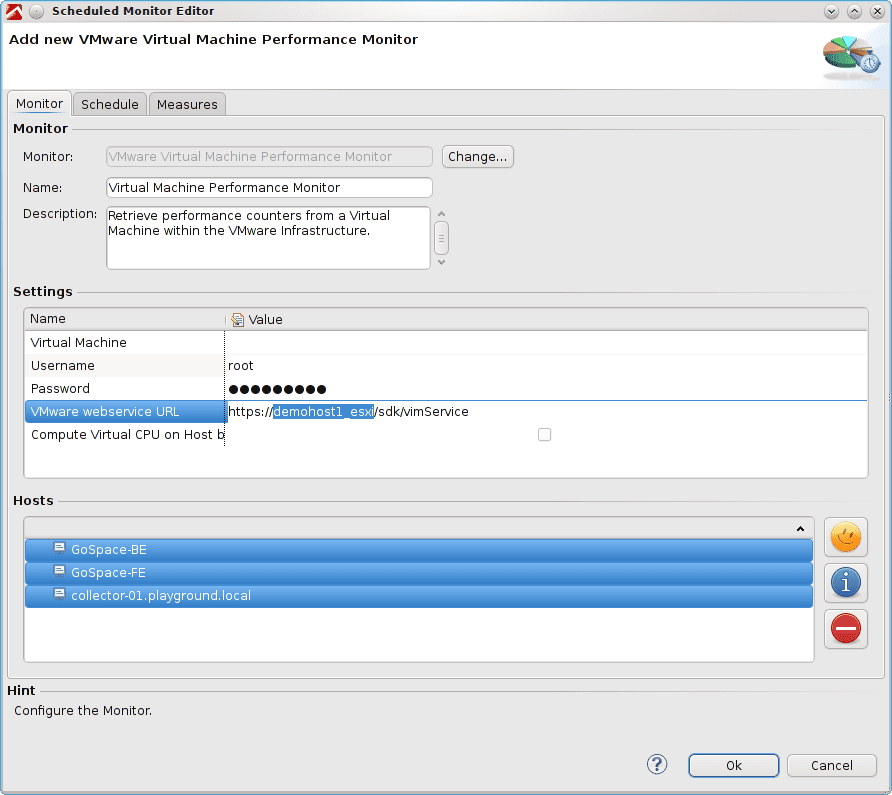This screenshot has width=892, height=795.
Task: Click the Username value 'root'
Action: [x=241, y=365]
